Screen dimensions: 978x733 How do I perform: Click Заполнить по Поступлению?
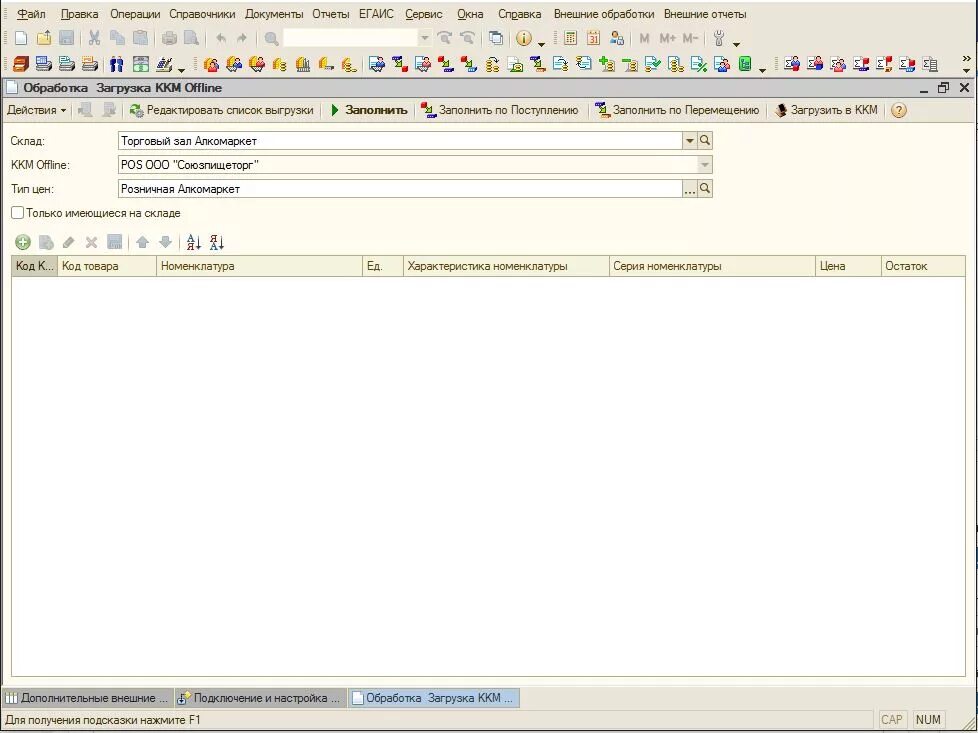pyautogui.click(x=500, y=110)
